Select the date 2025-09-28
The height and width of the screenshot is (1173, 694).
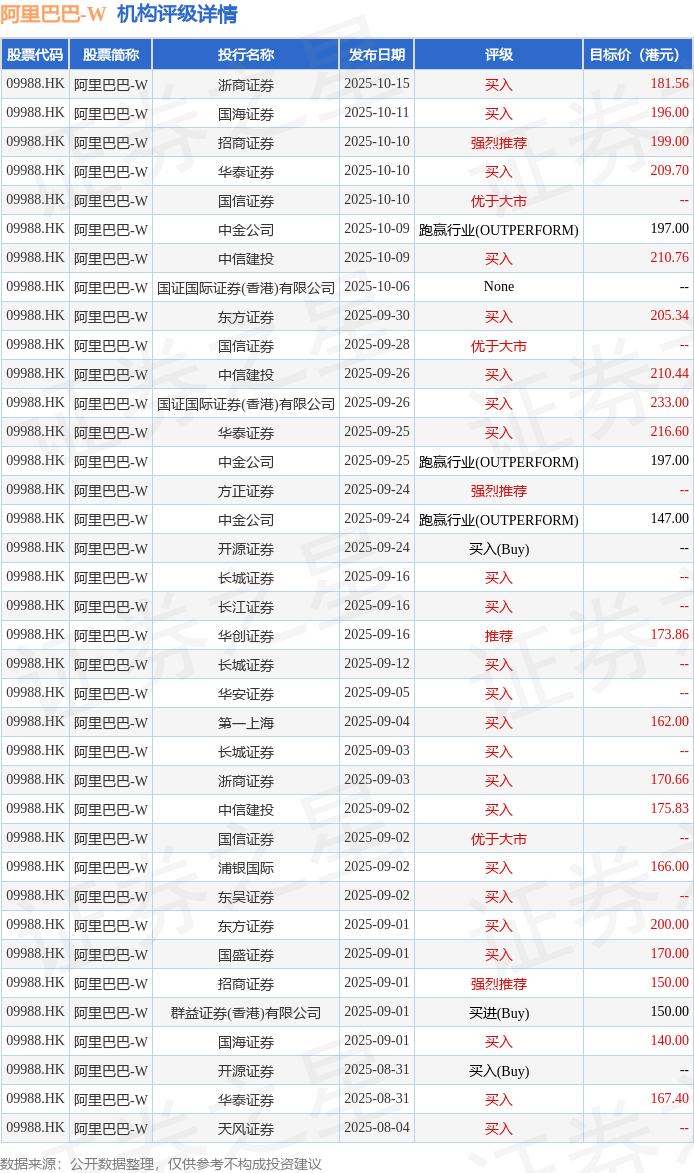point(377,344)
